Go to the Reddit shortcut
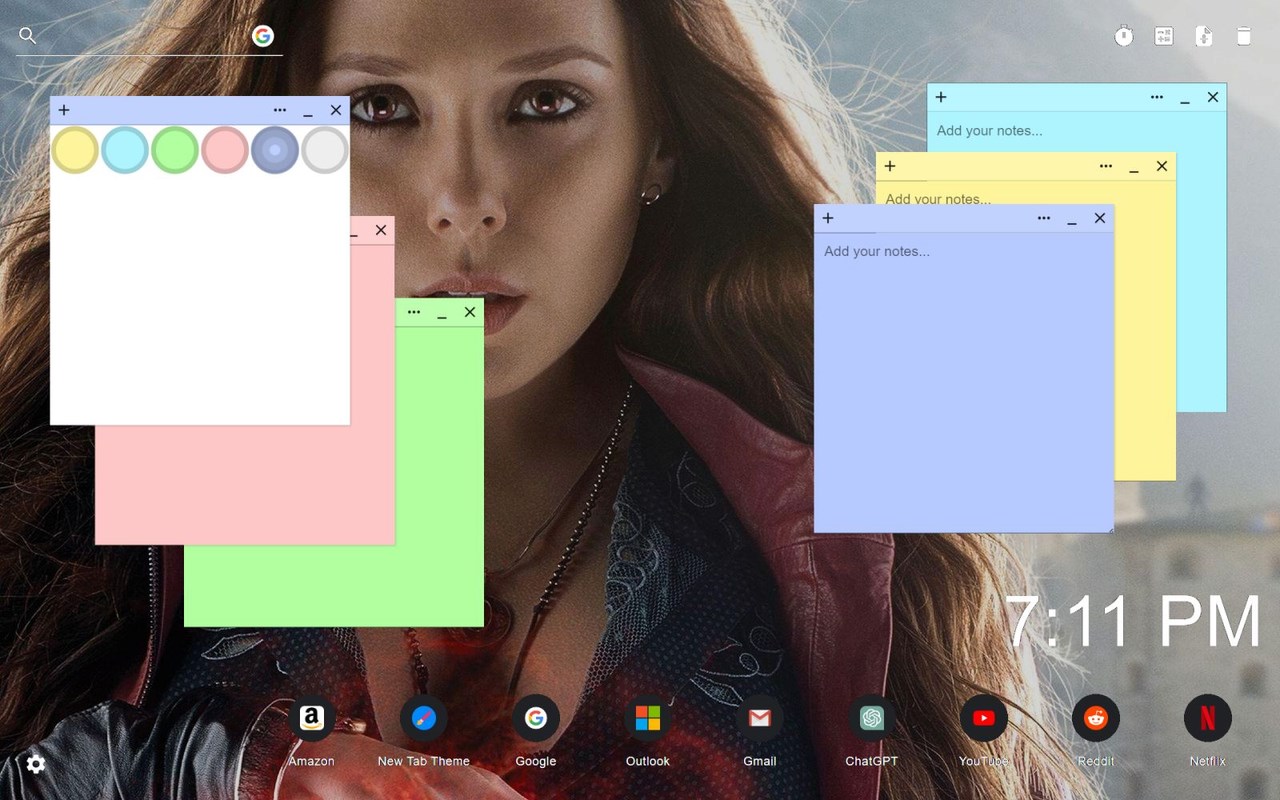The height and width of the screenshot is (800, 1280). tap(1096, 718)
